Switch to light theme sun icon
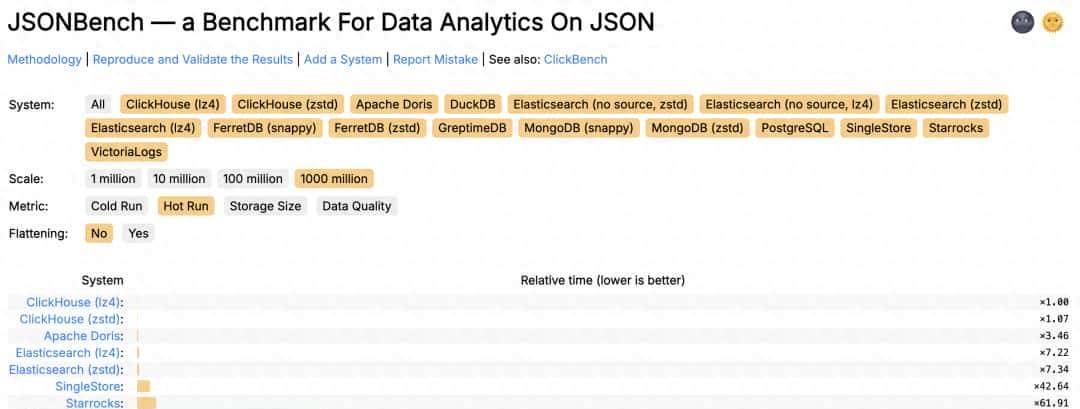1080x409 pixels. 1052,22
